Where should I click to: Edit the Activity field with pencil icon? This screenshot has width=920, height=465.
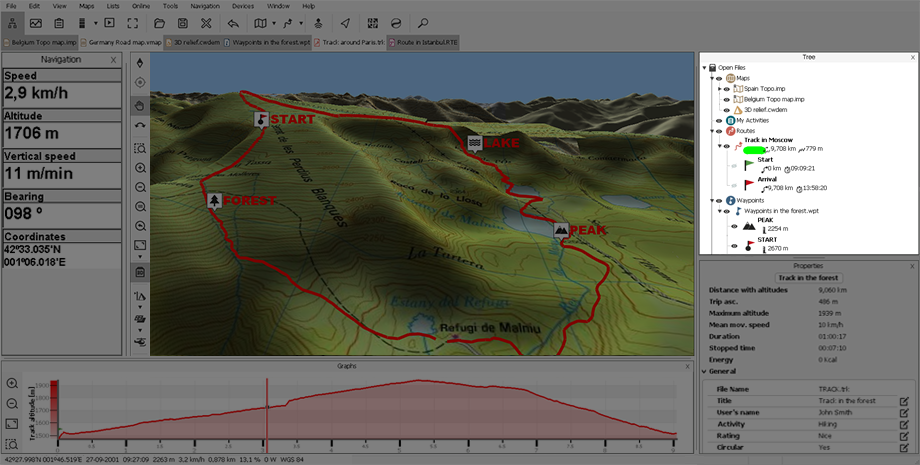903,424
